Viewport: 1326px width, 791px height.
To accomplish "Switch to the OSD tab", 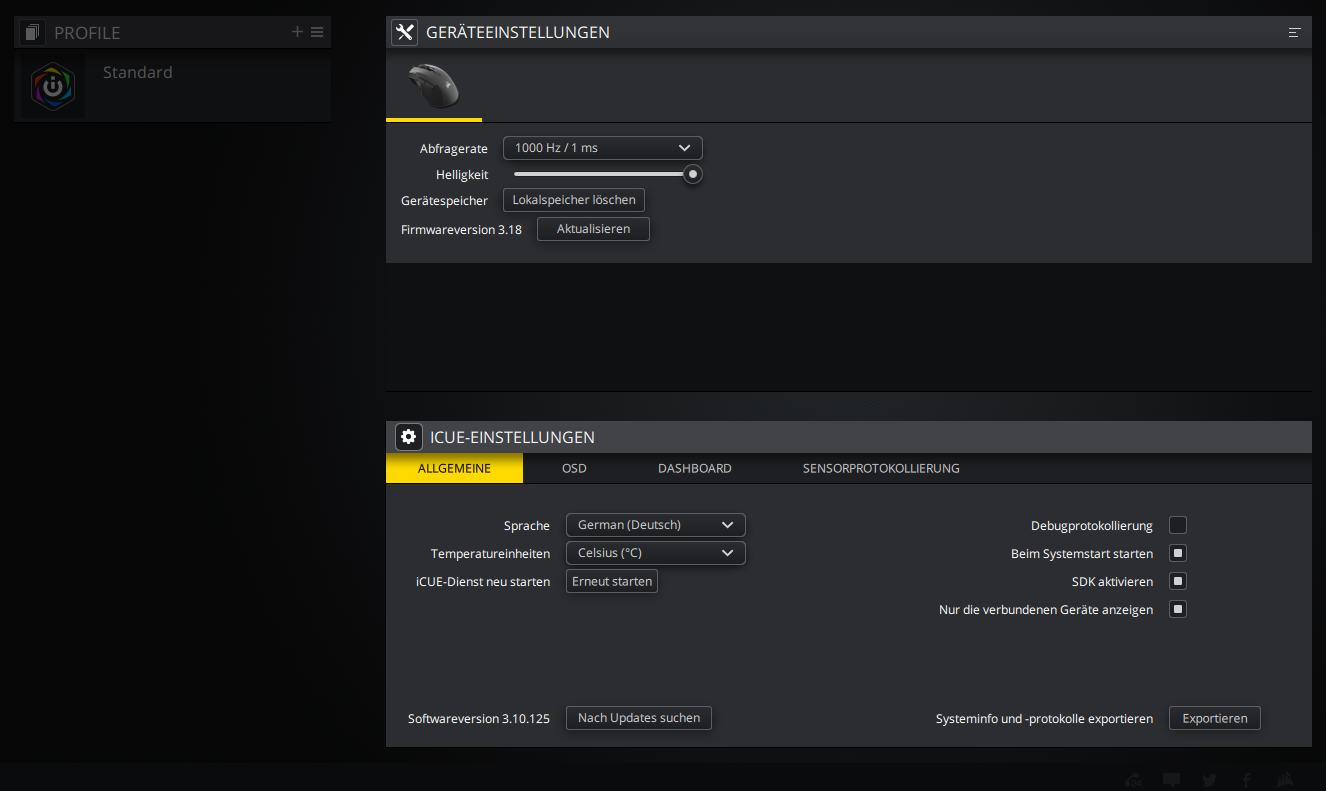I will [x=574, y=468].
